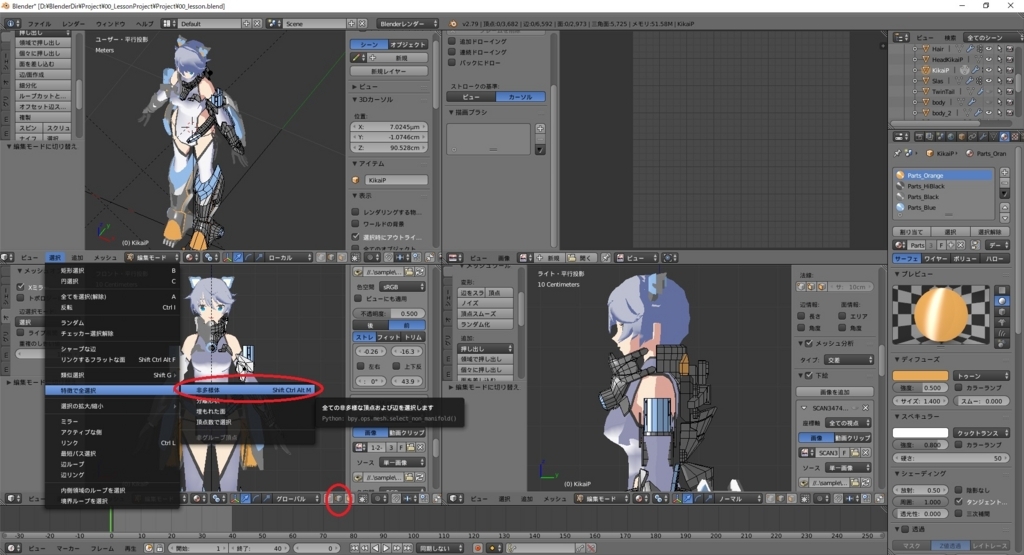The height and width of the screenshot is (555, 1024).
Task: Click ノイズ button in mesh tools
Action: click(x=485, y=303)
